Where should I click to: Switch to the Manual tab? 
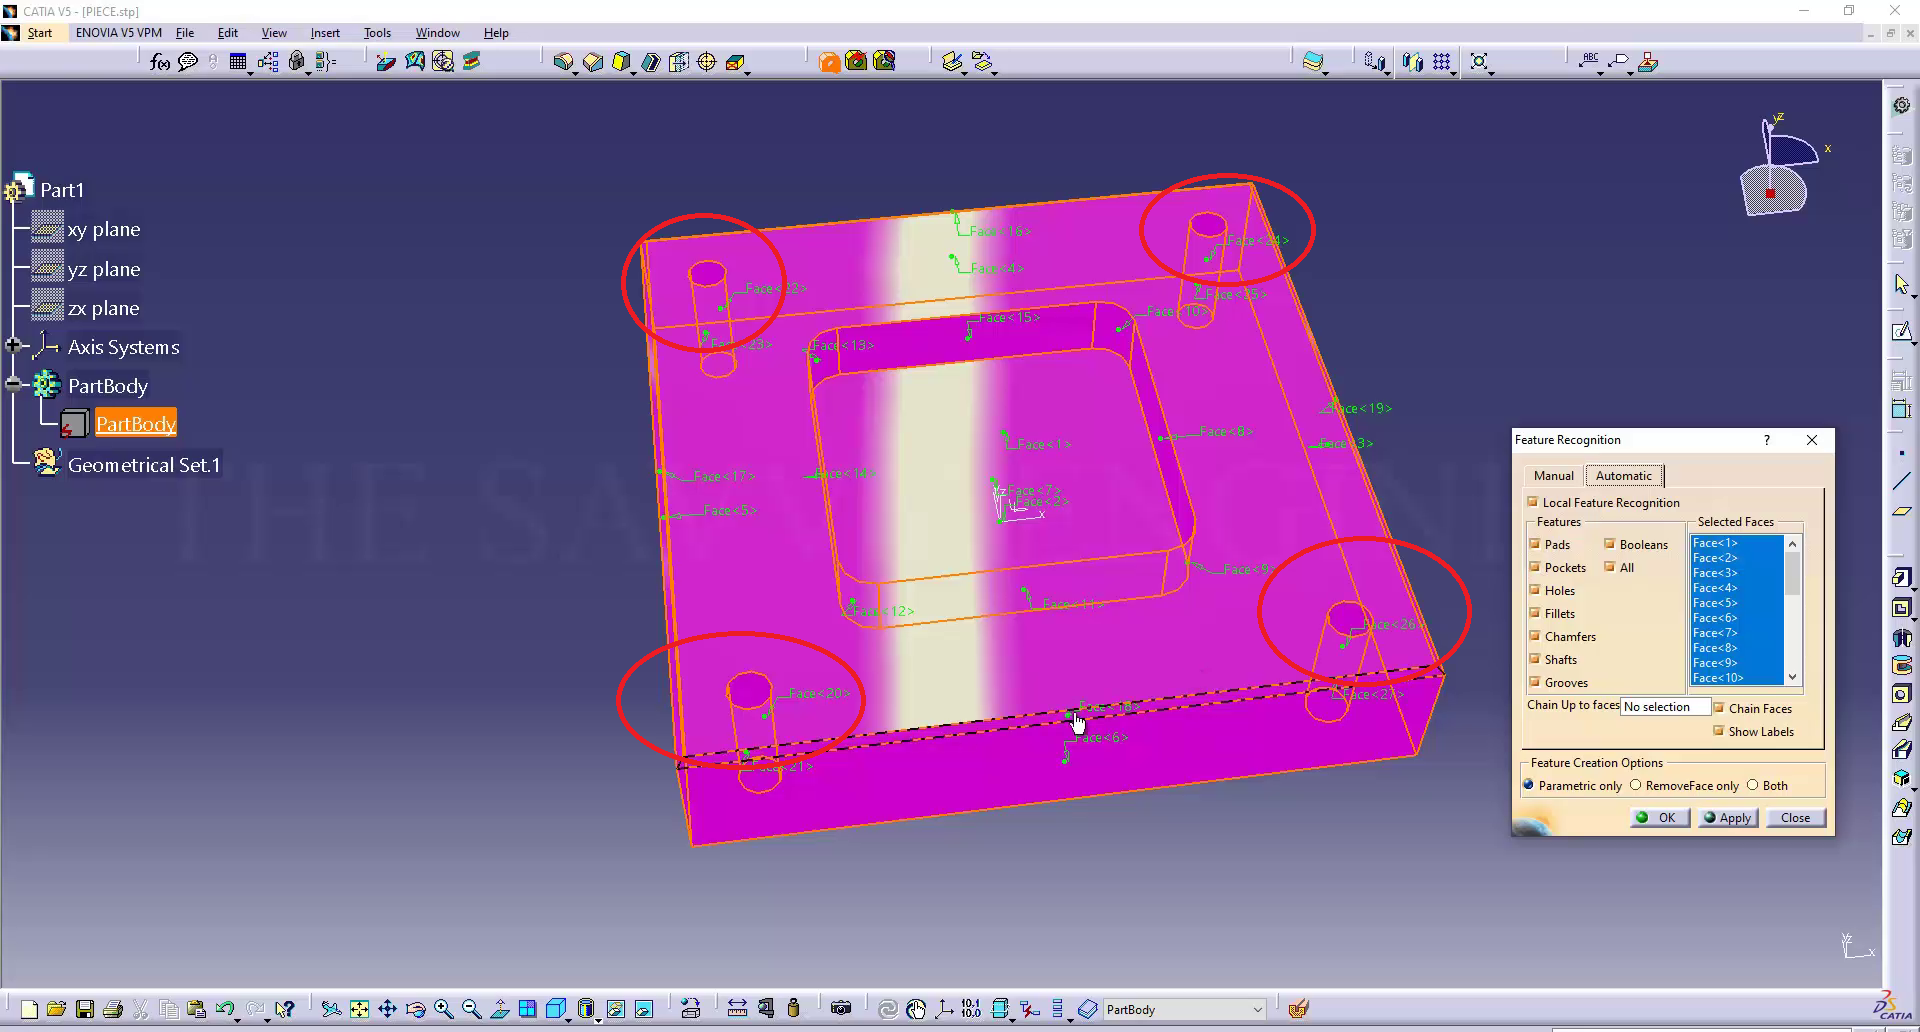pyautogui.click(x=1553, y=476)
